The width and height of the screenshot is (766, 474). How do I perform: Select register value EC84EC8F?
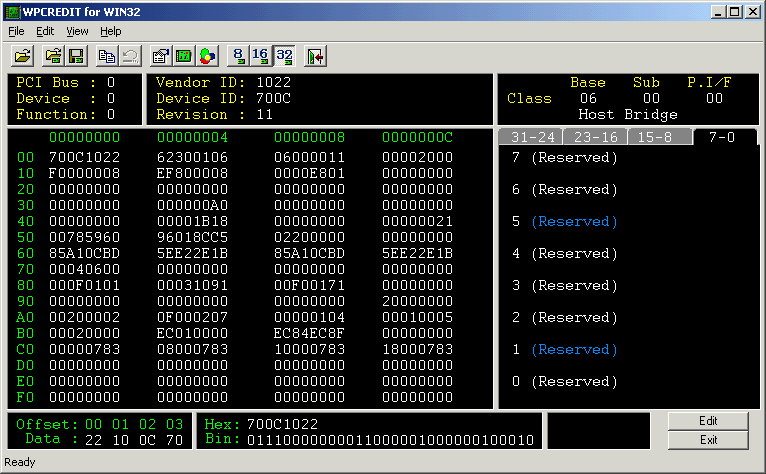pyautogui.click(x=309, y=333)
